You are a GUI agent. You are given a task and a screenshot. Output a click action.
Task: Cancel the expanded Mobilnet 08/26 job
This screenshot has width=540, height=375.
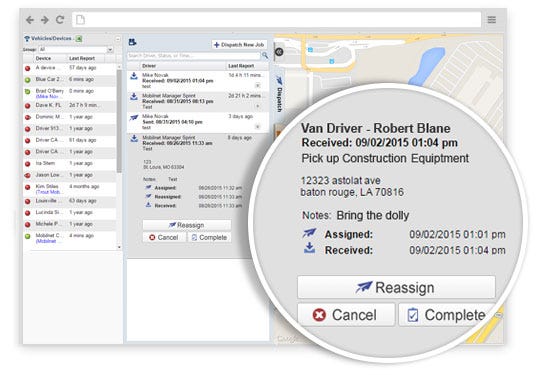pos(164,238)
